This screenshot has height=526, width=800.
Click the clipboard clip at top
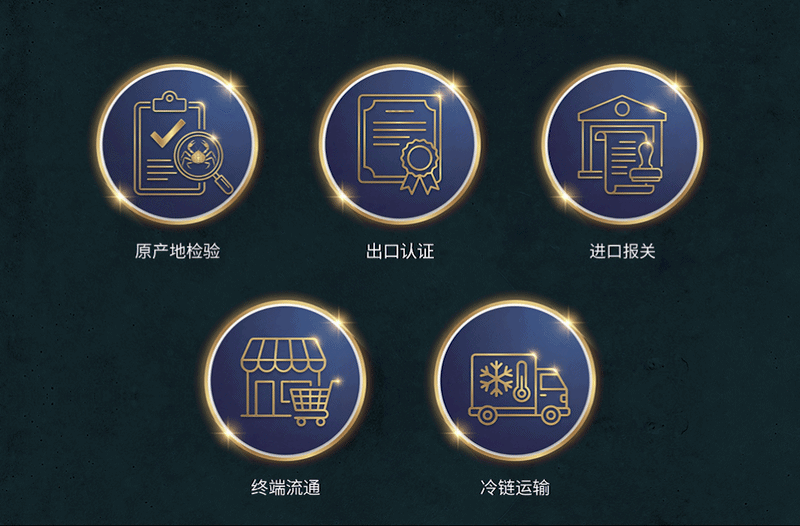pyautogui.click(x=169, y=101)
